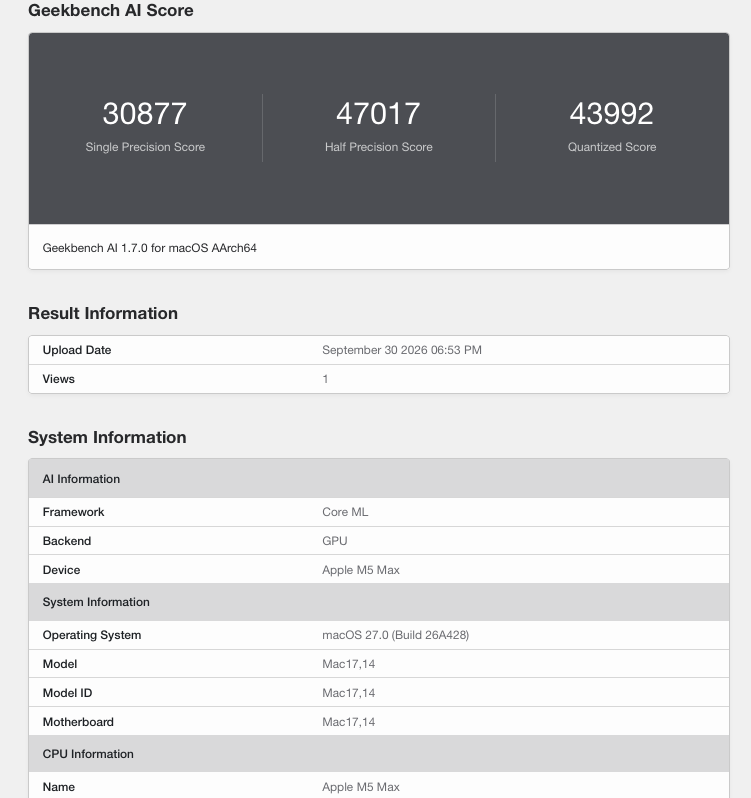Click the 'Result Information' heading

pos(103,313)
